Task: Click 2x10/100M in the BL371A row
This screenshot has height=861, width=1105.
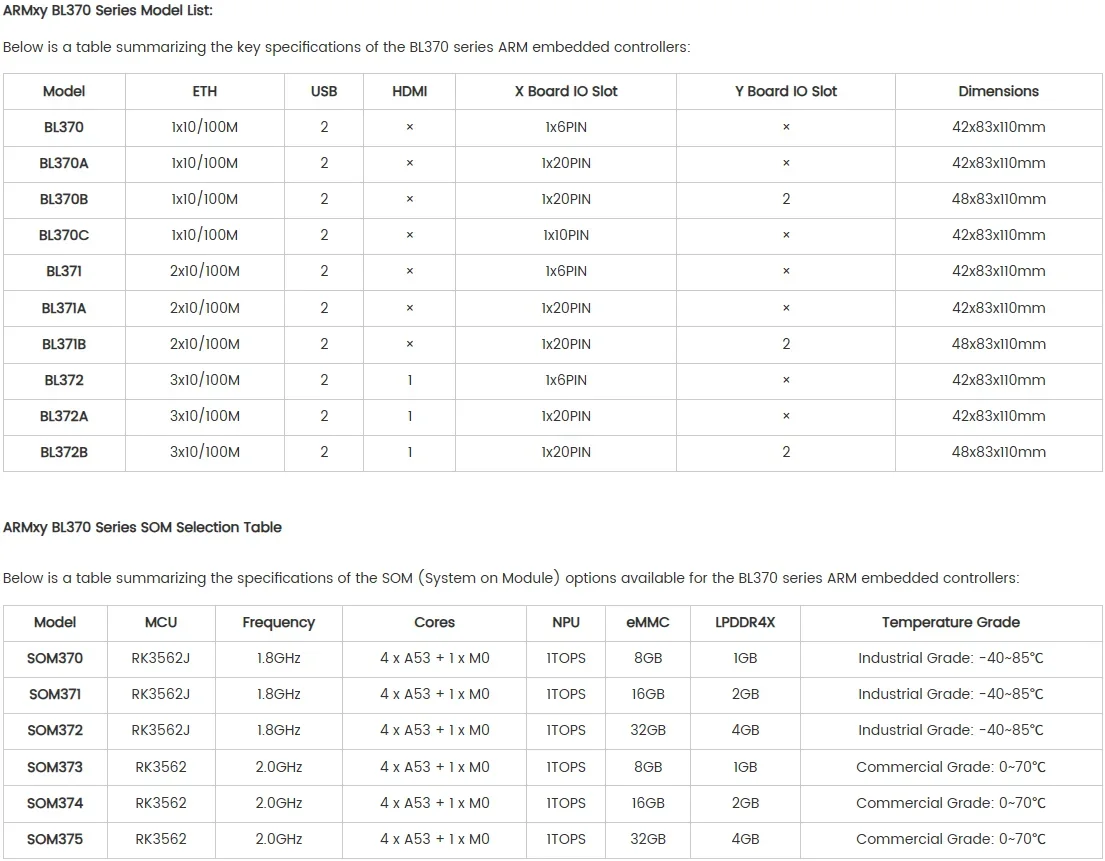Action: [x=204, y=308]
